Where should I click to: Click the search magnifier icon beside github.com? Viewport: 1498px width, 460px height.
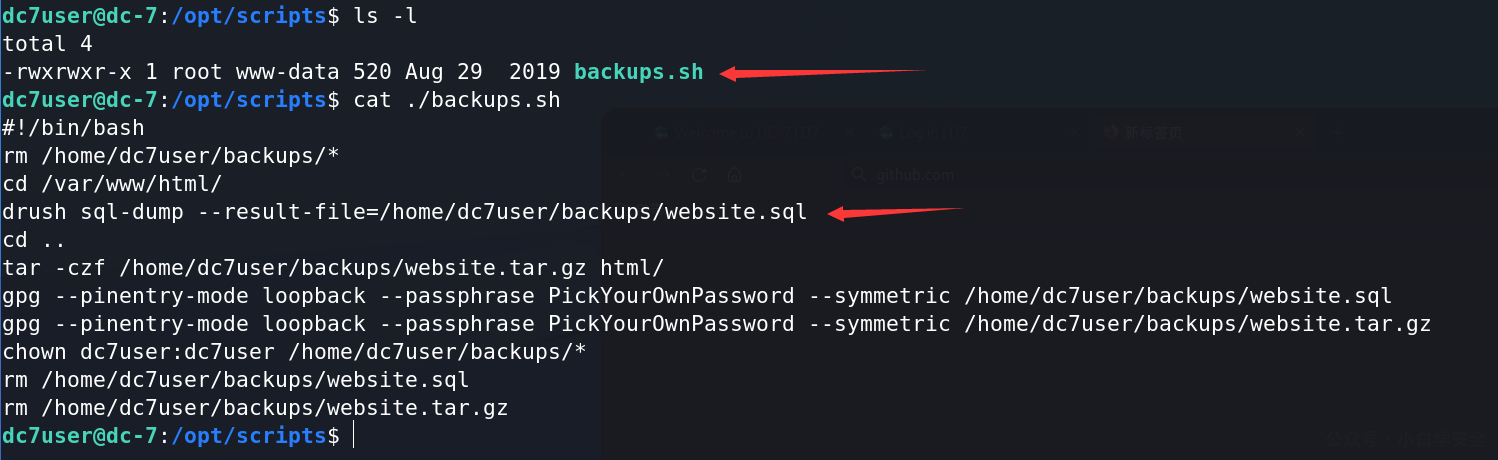[x=858, y=174]
